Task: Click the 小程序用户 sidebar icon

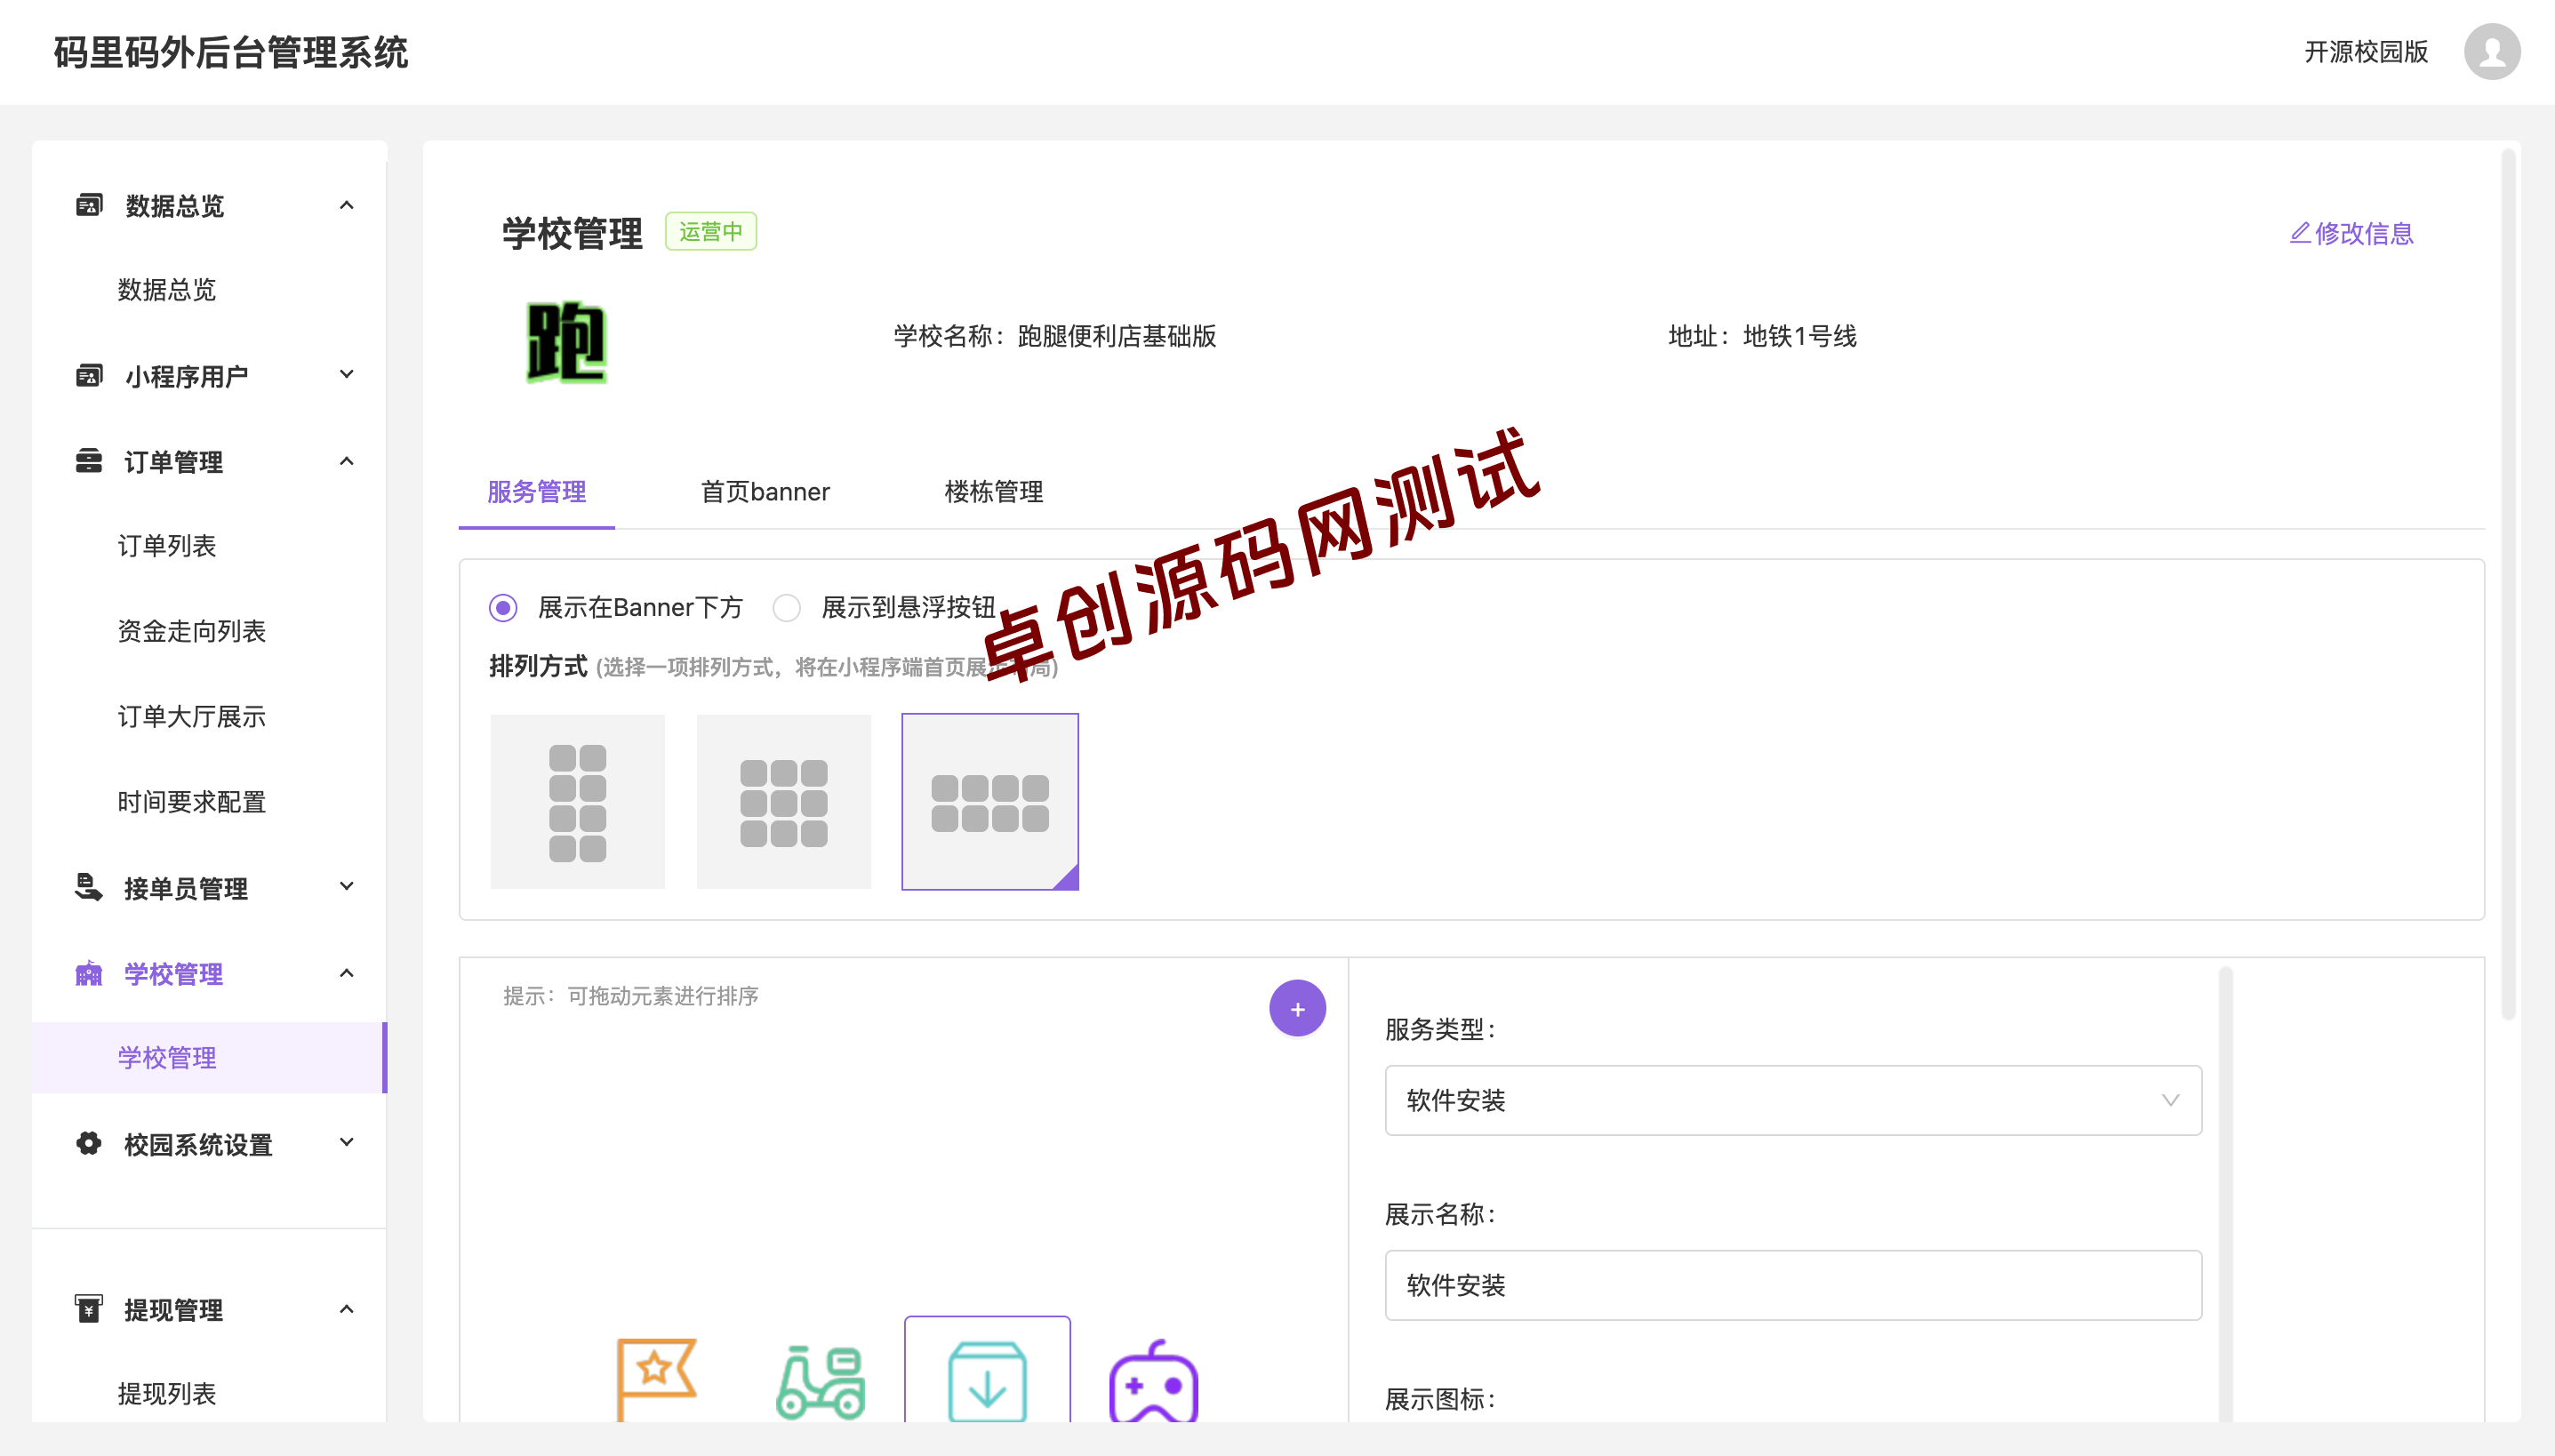Action: (89, 376)
